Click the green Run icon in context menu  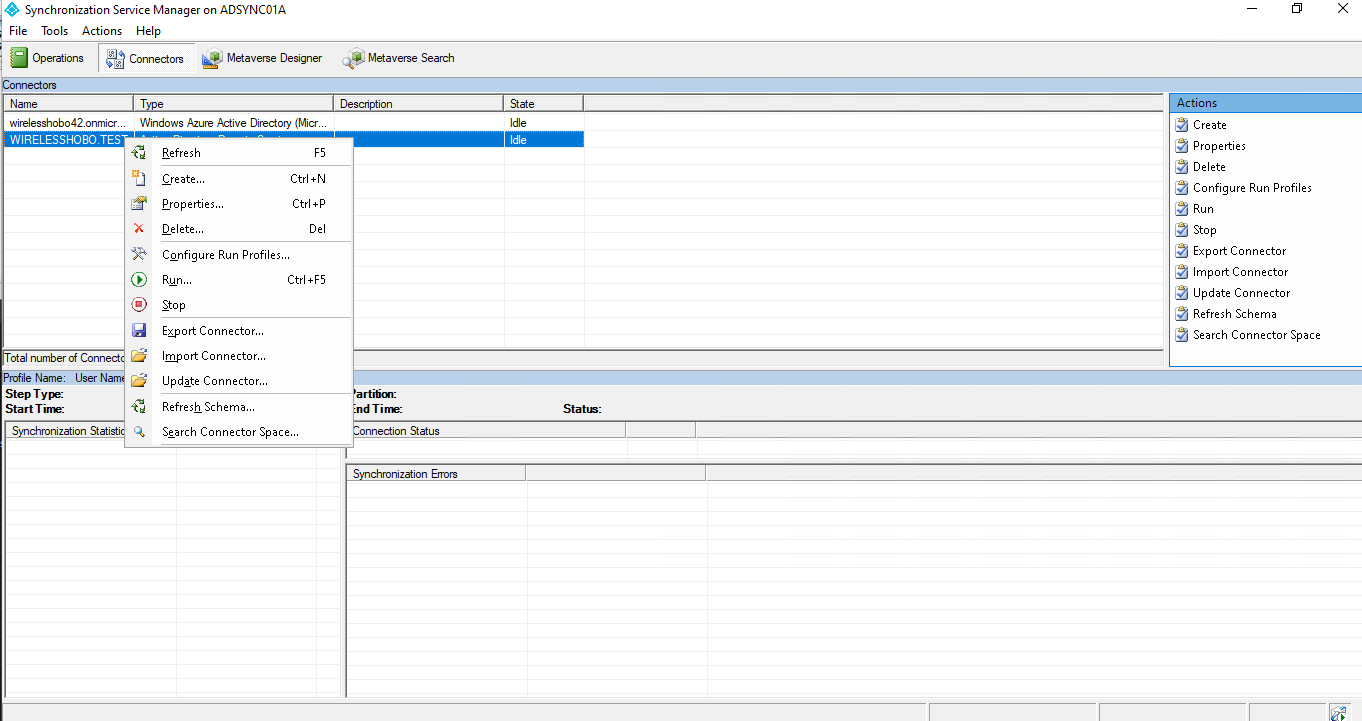[139, 280]
